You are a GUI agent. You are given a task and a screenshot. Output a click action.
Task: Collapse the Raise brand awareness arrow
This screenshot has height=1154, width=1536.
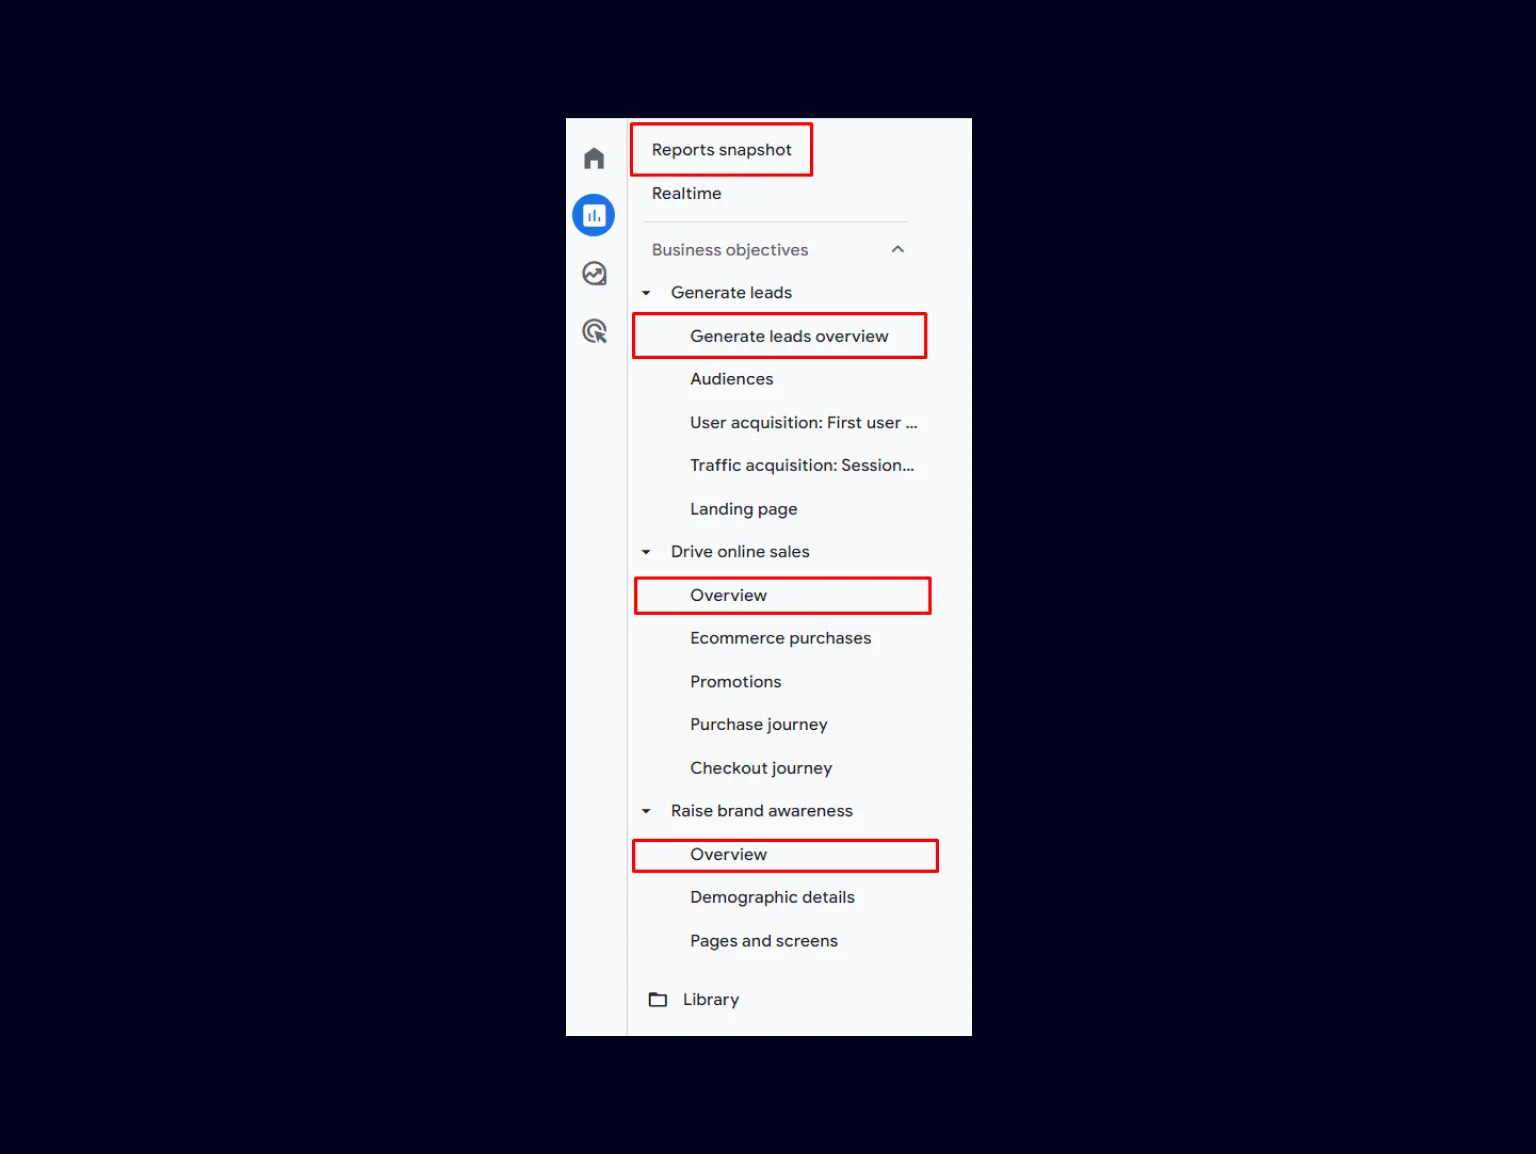(646, 811)
